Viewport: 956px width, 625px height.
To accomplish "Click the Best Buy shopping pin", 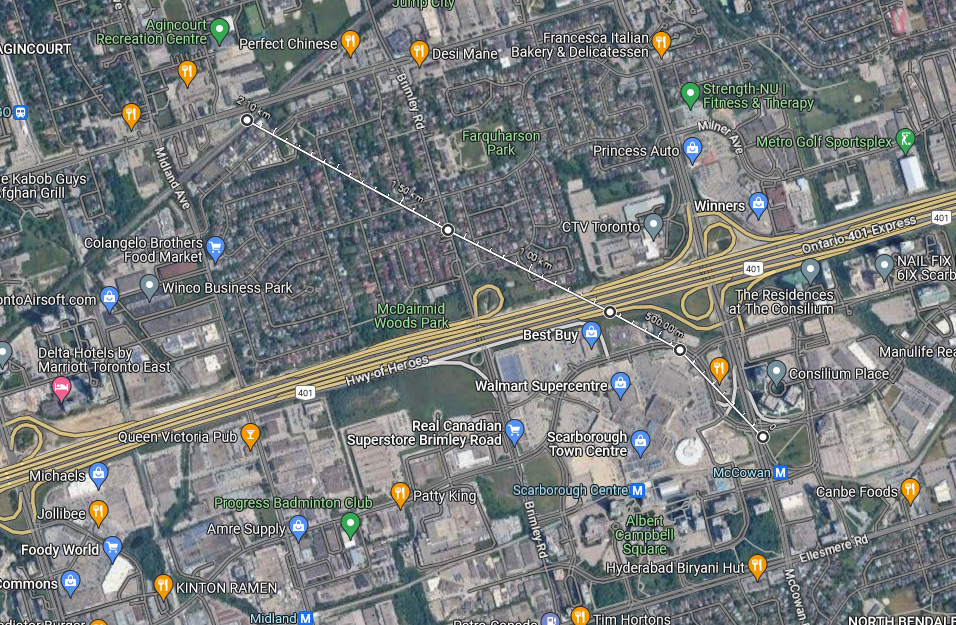I will (591, 334).
